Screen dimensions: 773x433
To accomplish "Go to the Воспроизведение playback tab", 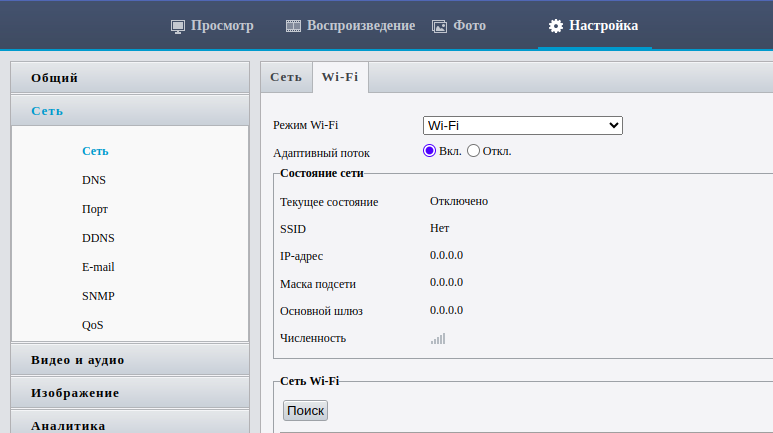I will (x=351, y=26).
